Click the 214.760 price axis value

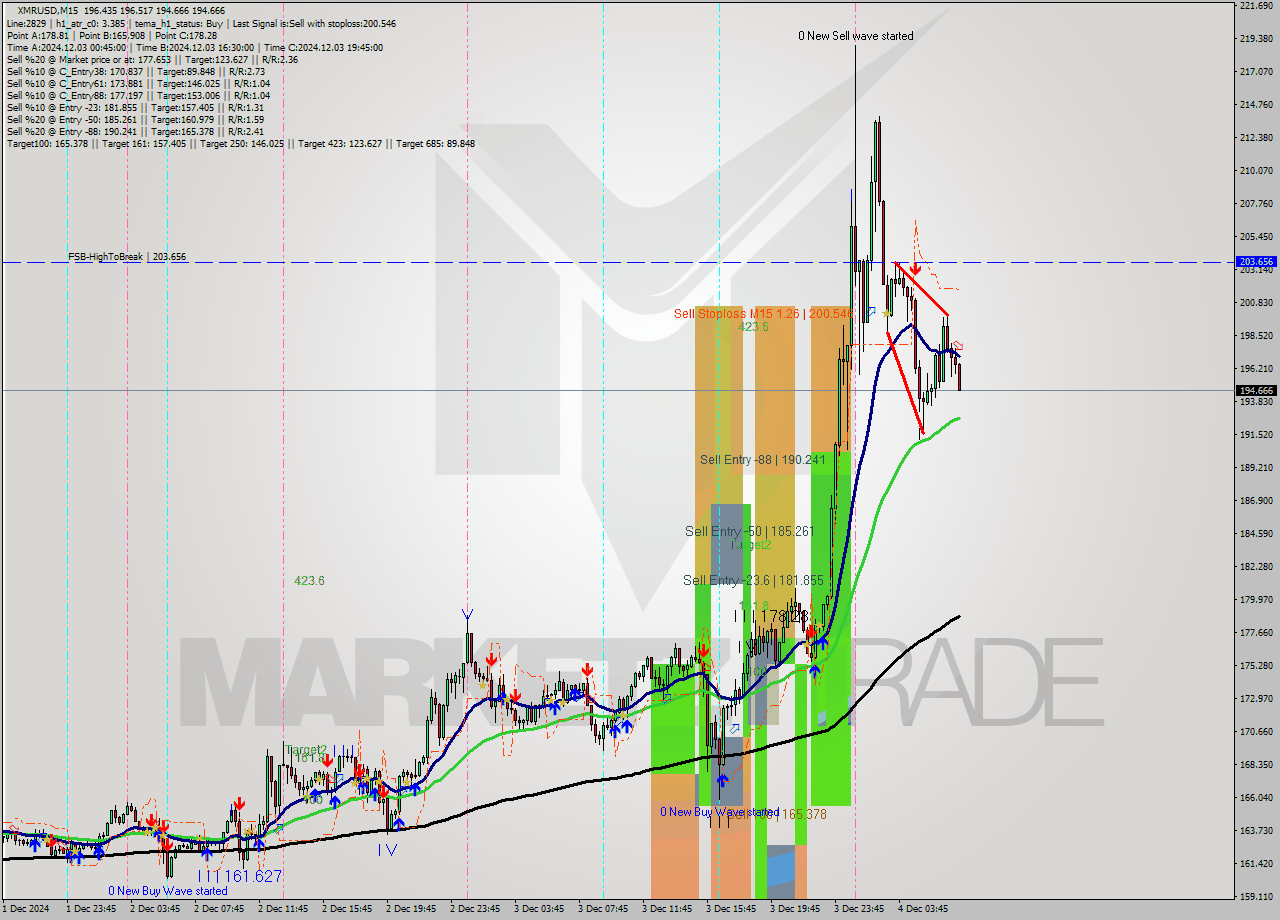coord(1256,105)
